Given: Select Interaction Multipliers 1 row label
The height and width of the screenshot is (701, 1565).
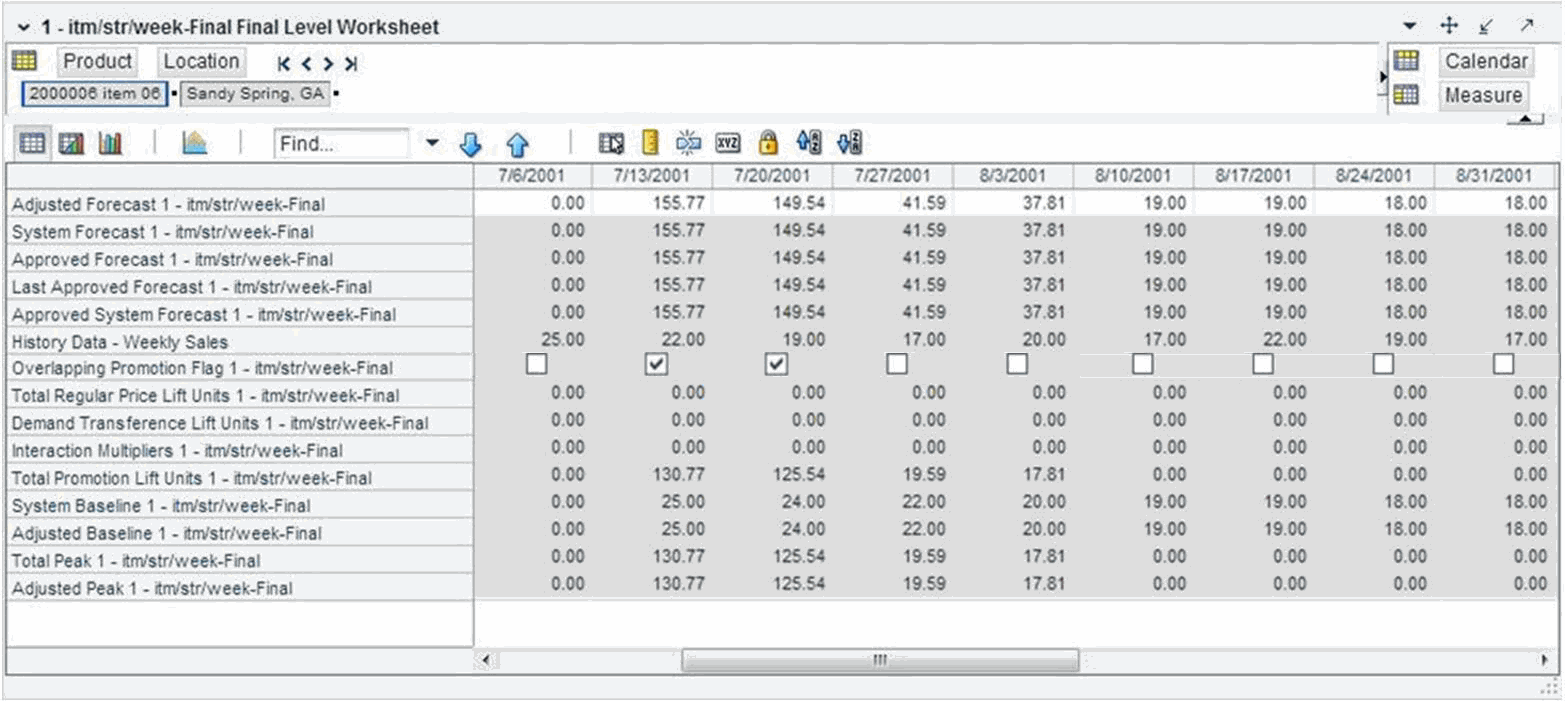Looking at the screenshot, I should tap(239, 451).
